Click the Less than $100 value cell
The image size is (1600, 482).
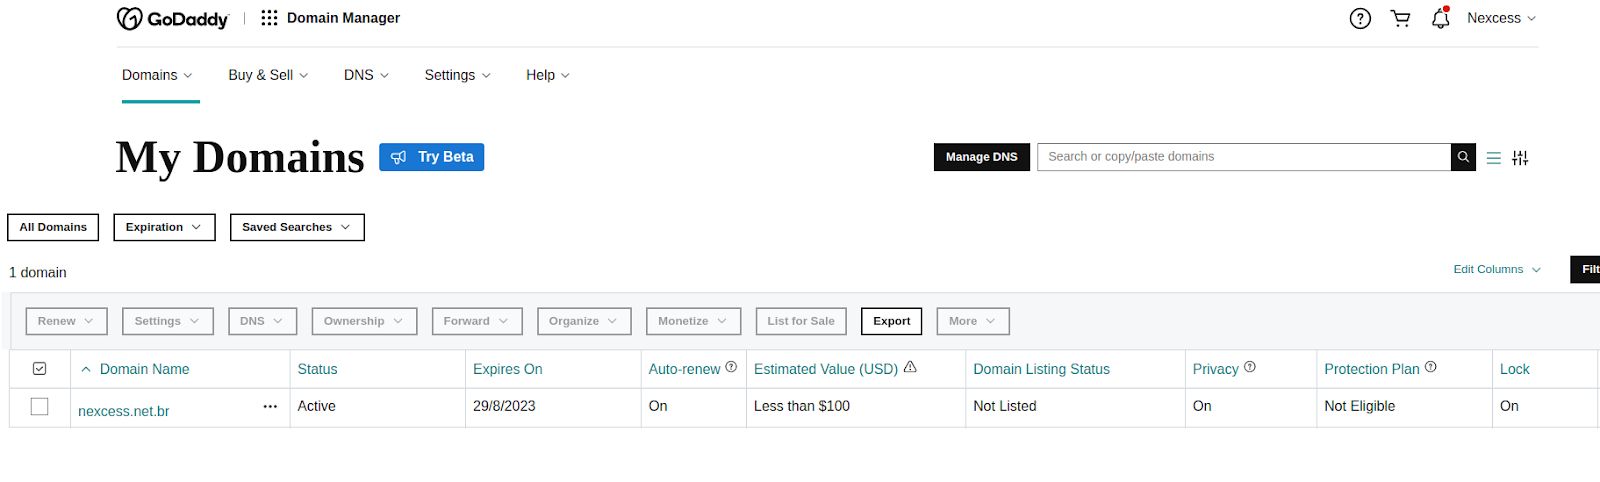tap(802, 406)
